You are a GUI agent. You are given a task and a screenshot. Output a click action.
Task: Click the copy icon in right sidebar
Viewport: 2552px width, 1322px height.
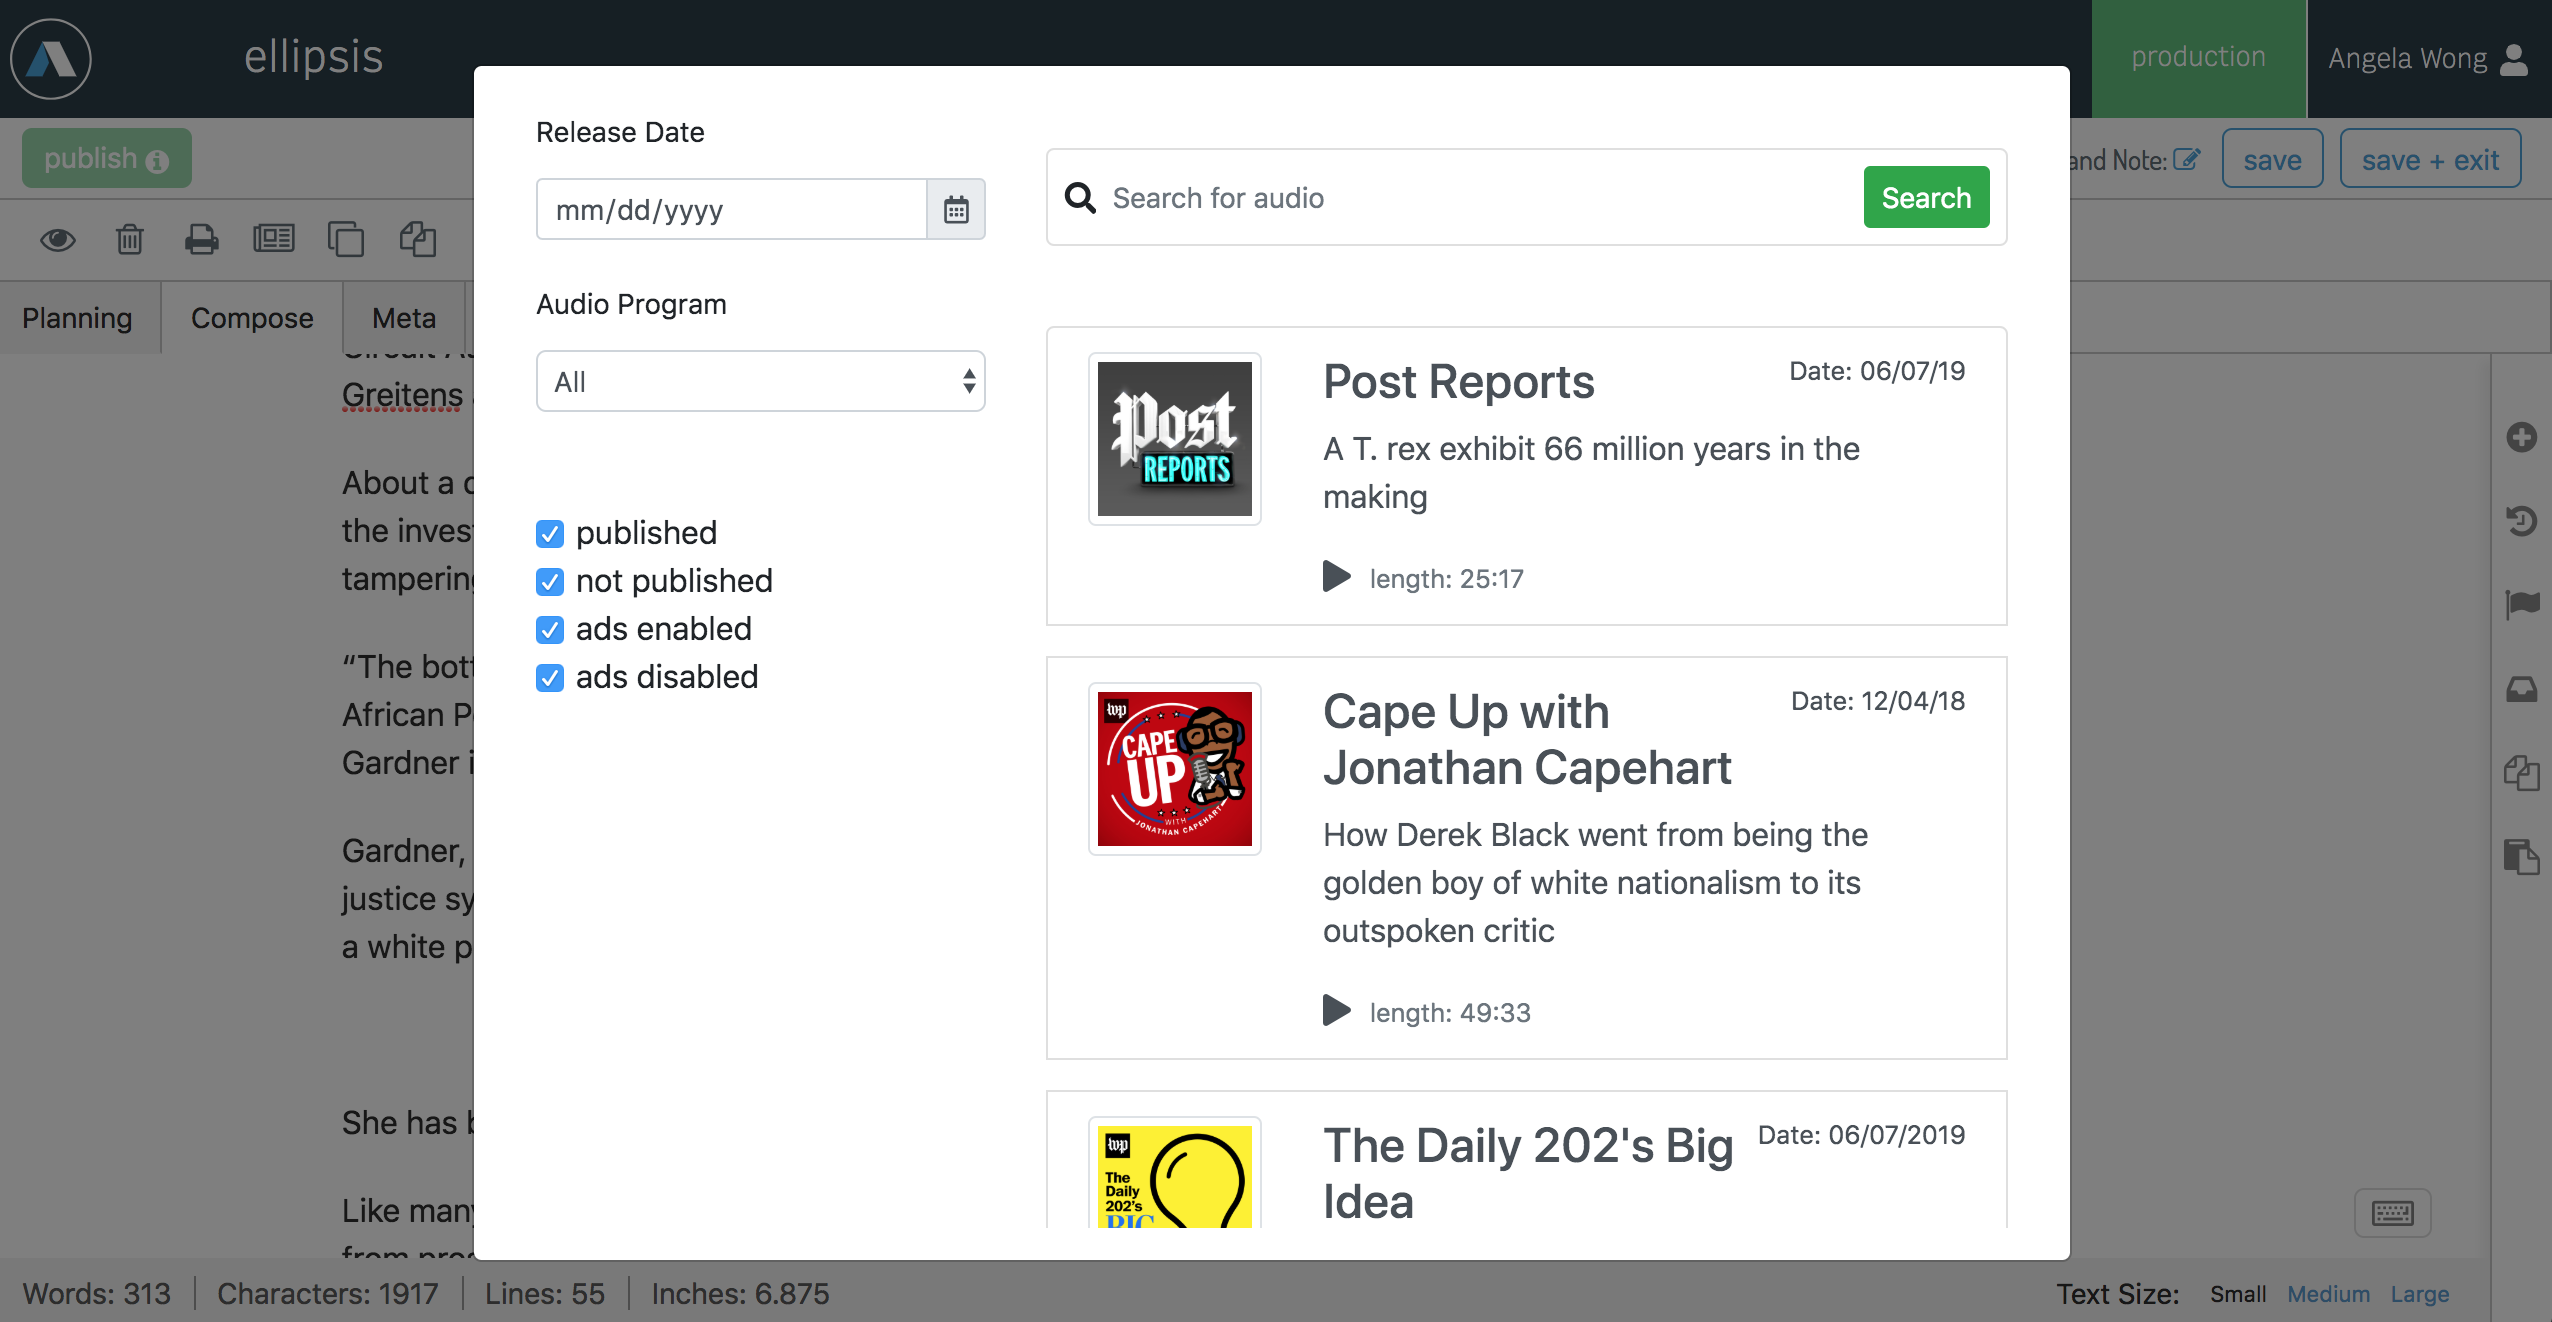click(2522, 773)
